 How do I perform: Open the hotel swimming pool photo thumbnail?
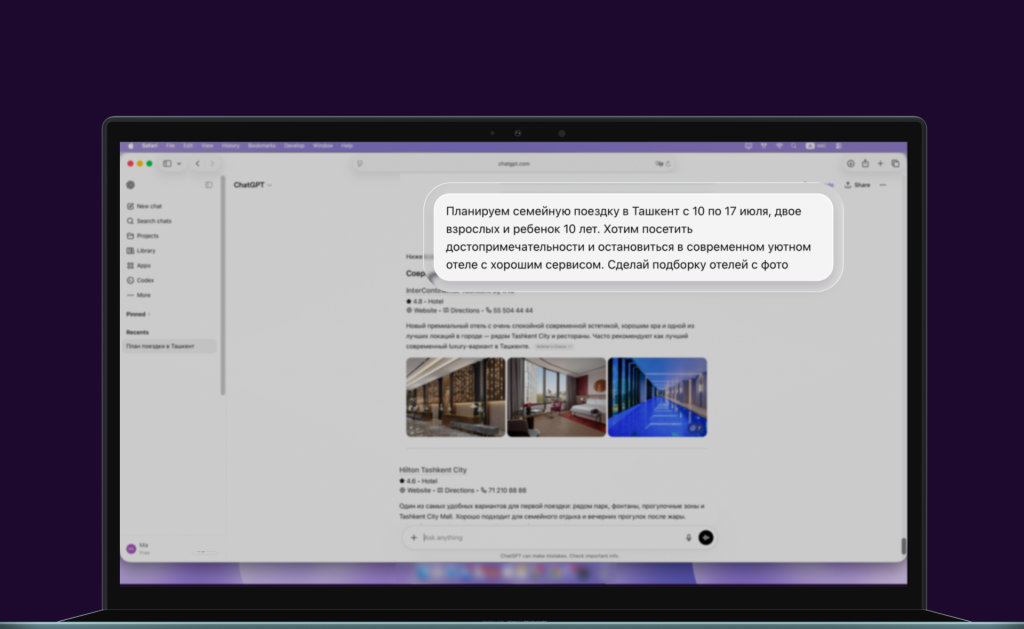(x=657, y=397)
